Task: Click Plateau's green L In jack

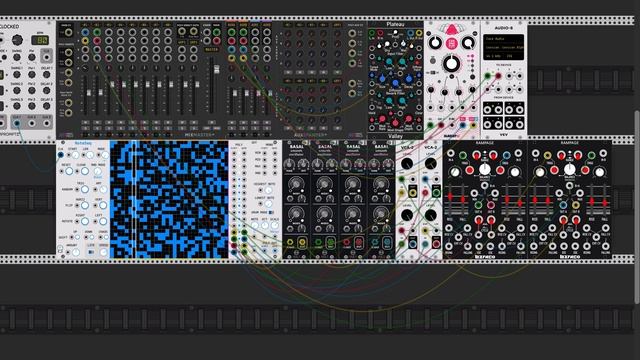Action: pyautogui.click(x=372, y=33)
